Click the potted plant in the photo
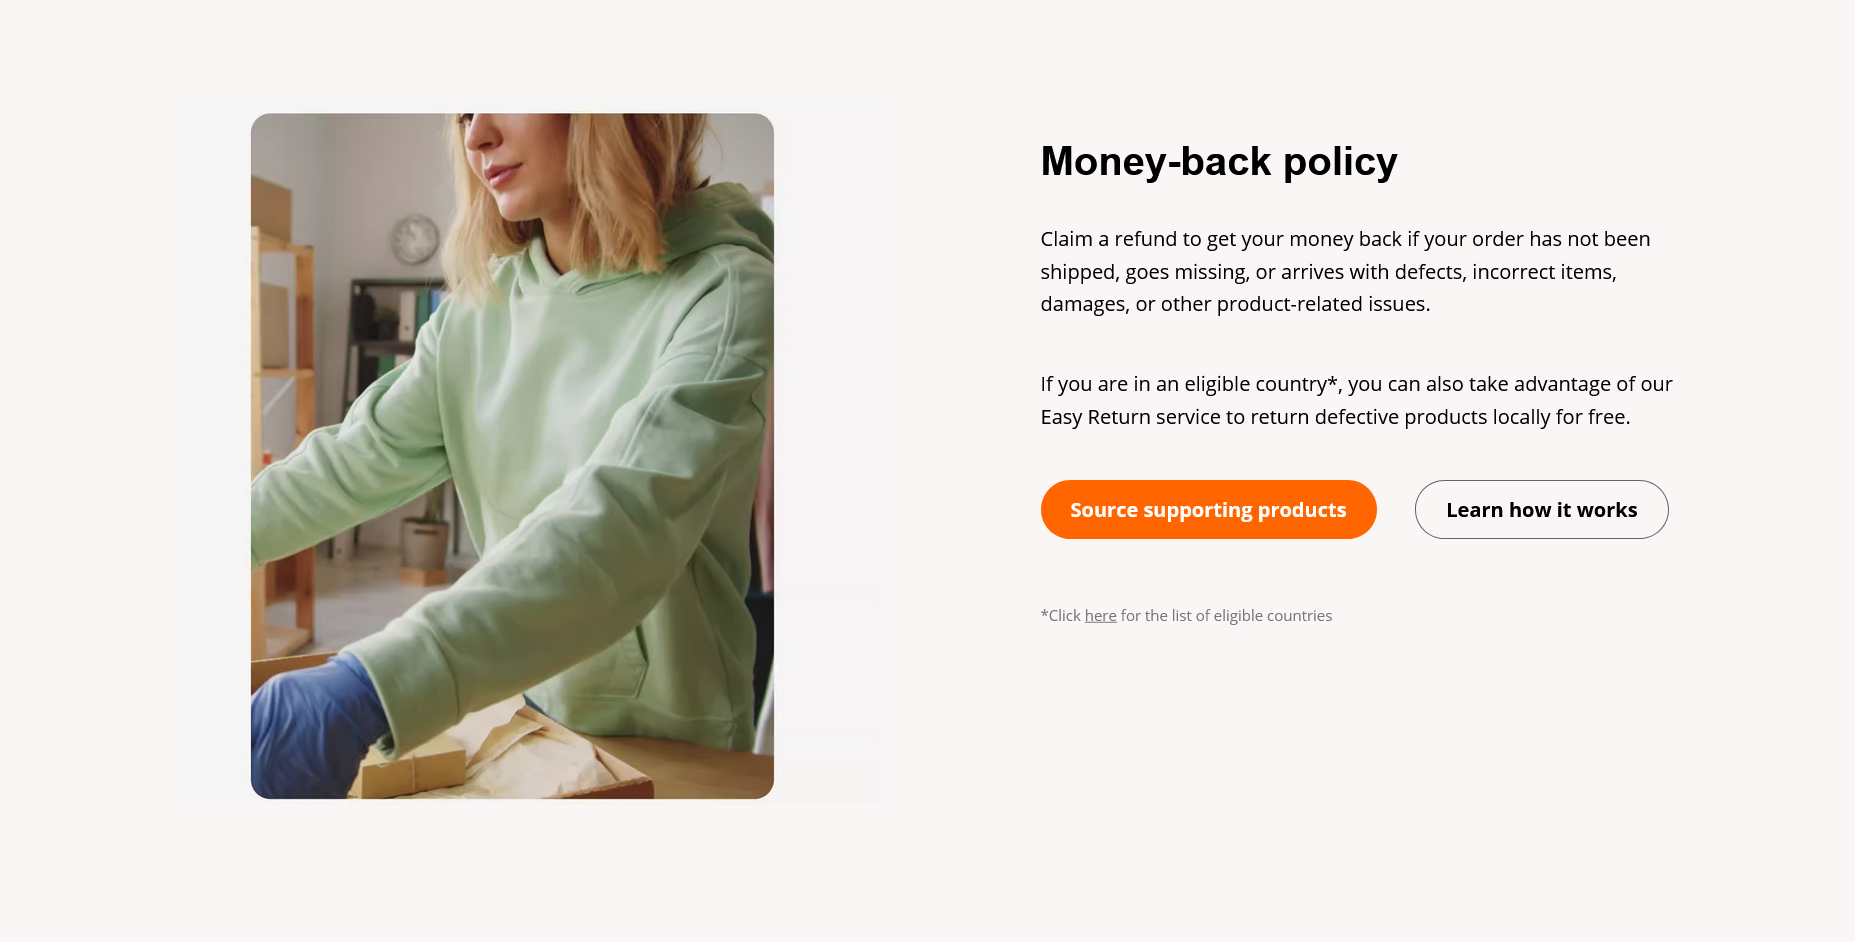The image size is (1855, 942). click(x=428, y=530)
